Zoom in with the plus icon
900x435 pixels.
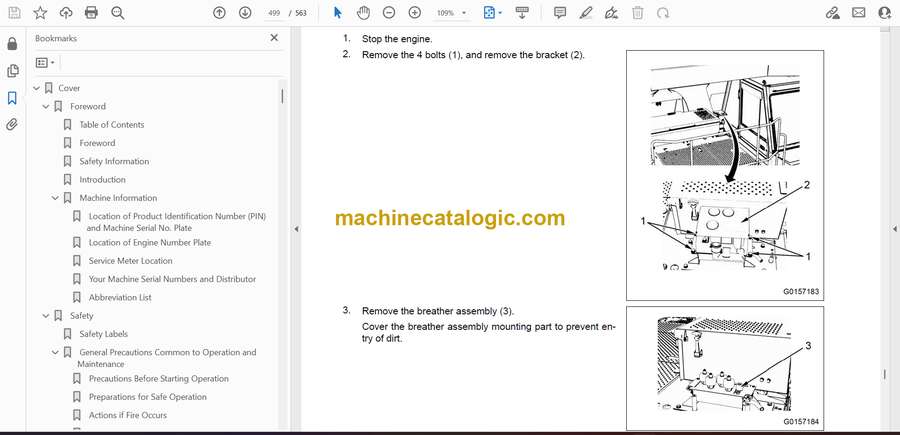pyautogui.click(x=414, y=13)
